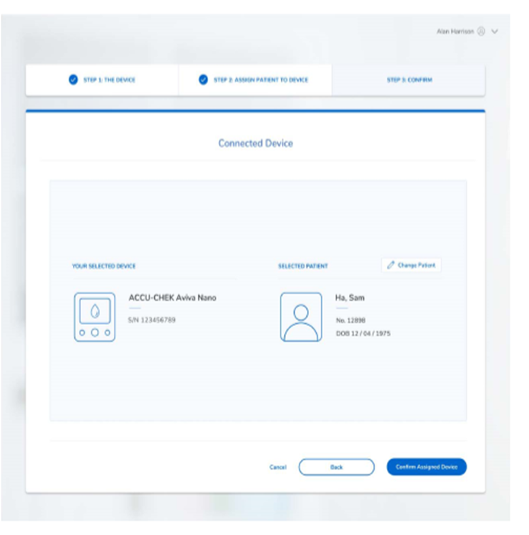Viewport: 529px width, 535px height.
Task: Select the Change Patient button
Action: pos(411,265)
